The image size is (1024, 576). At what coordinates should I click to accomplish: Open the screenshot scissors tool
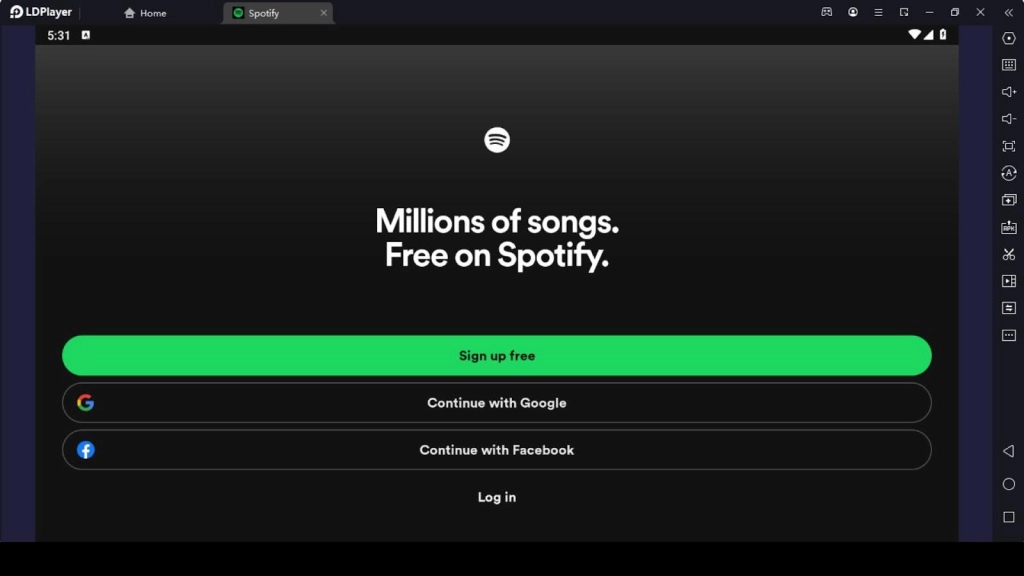click(1008, 254)
